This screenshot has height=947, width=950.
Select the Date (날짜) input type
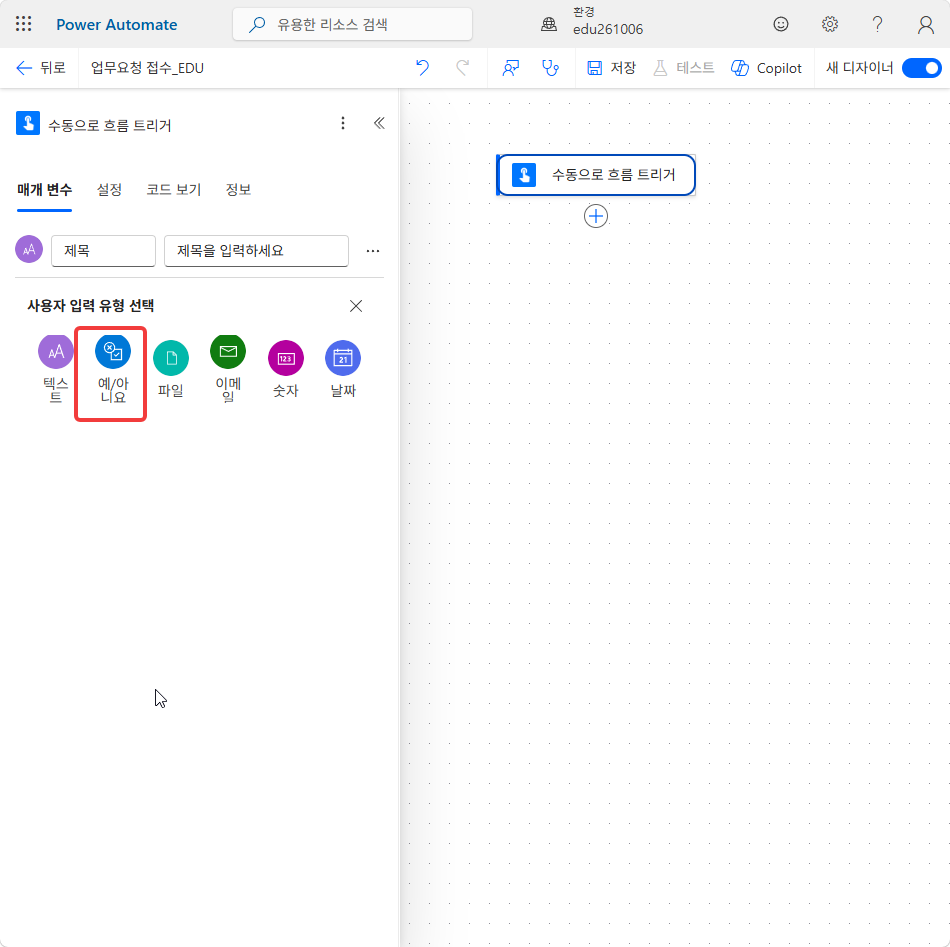pyautogui.click(x=343, y=370)
